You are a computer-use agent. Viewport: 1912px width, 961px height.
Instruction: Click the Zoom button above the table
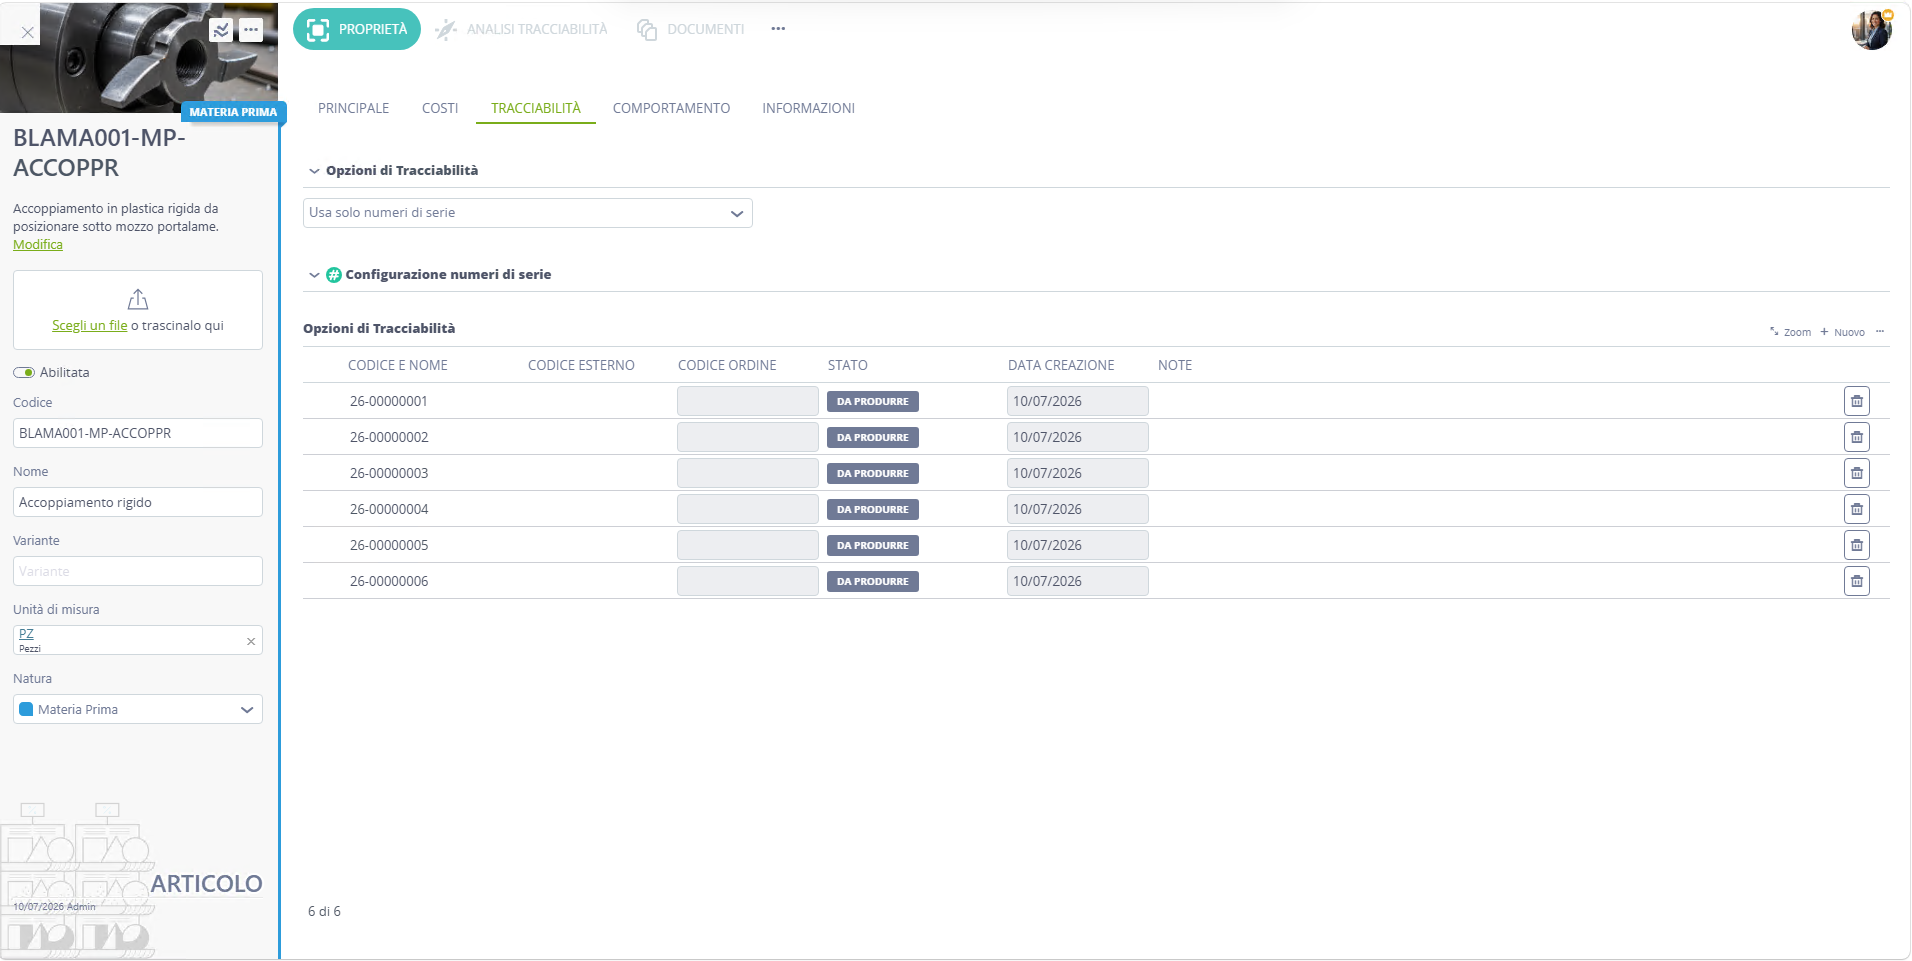[1790, 332]
